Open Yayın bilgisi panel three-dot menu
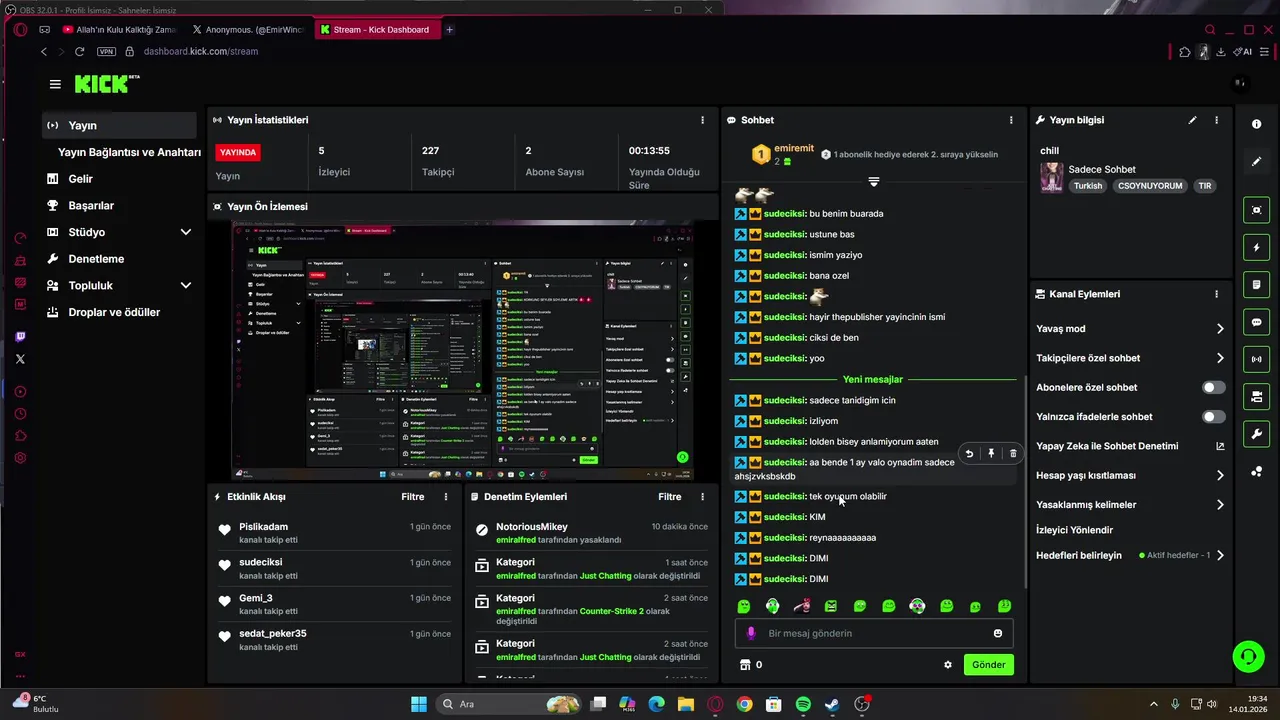1280x720 pixels. pos(1216,120)
